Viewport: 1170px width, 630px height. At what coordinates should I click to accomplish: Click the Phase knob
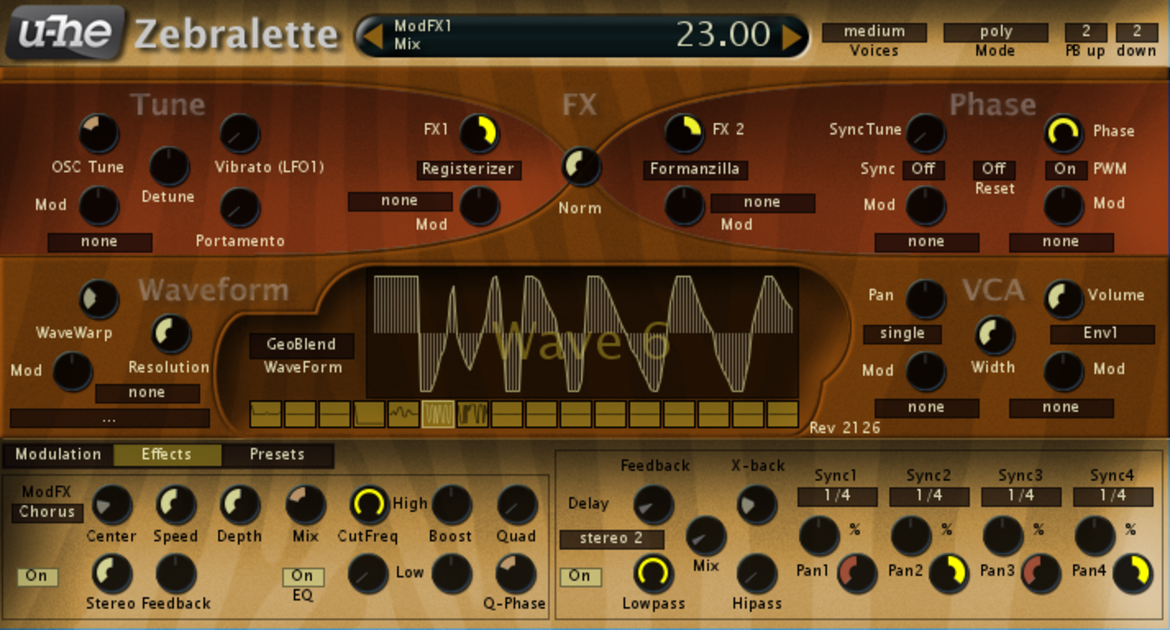point(1063,134)
